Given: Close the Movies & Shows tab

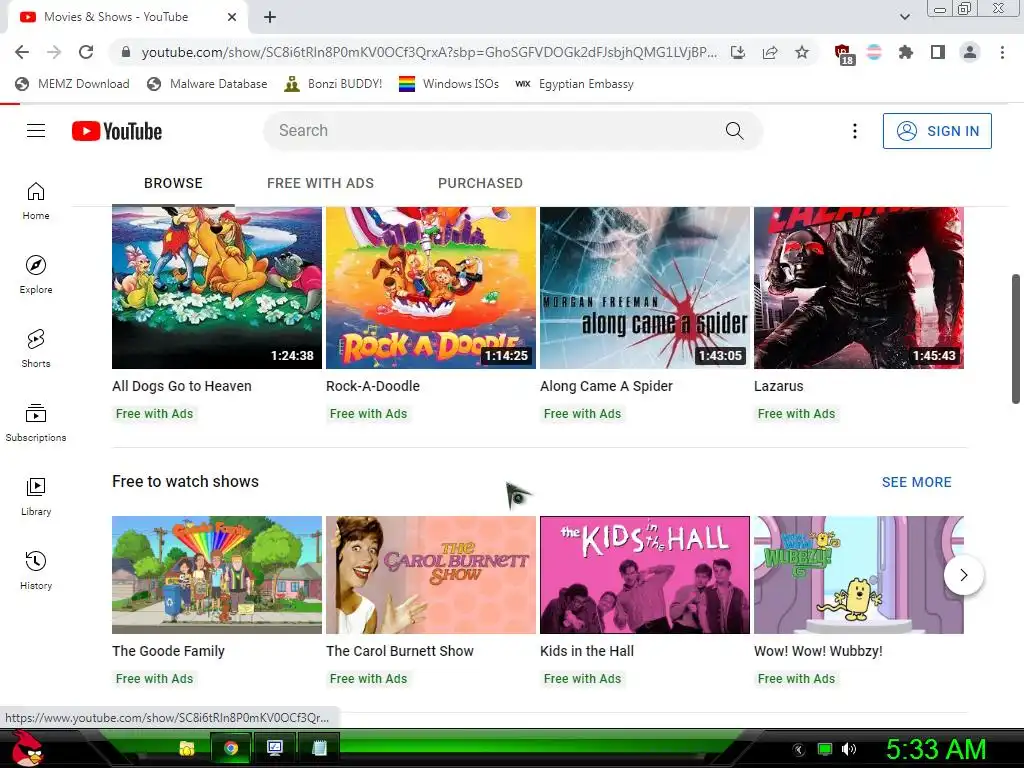Looking at the screenshot, I should [x=232, y=17].
